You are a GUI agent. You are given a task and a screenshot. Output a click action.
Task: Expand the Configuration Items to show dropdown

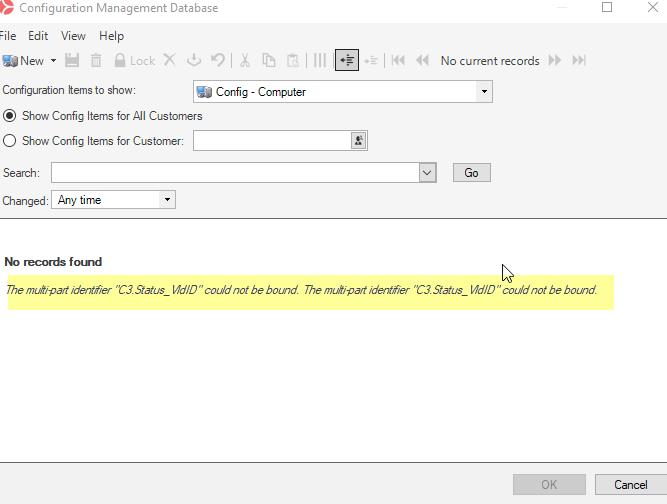(484, 92)
